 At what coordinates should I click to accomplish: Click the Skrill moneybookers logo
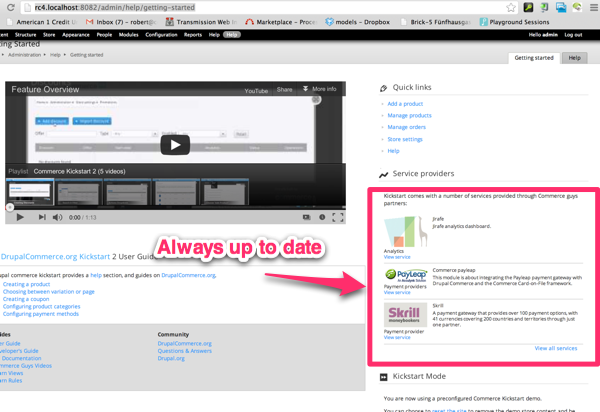pos(405,314)
